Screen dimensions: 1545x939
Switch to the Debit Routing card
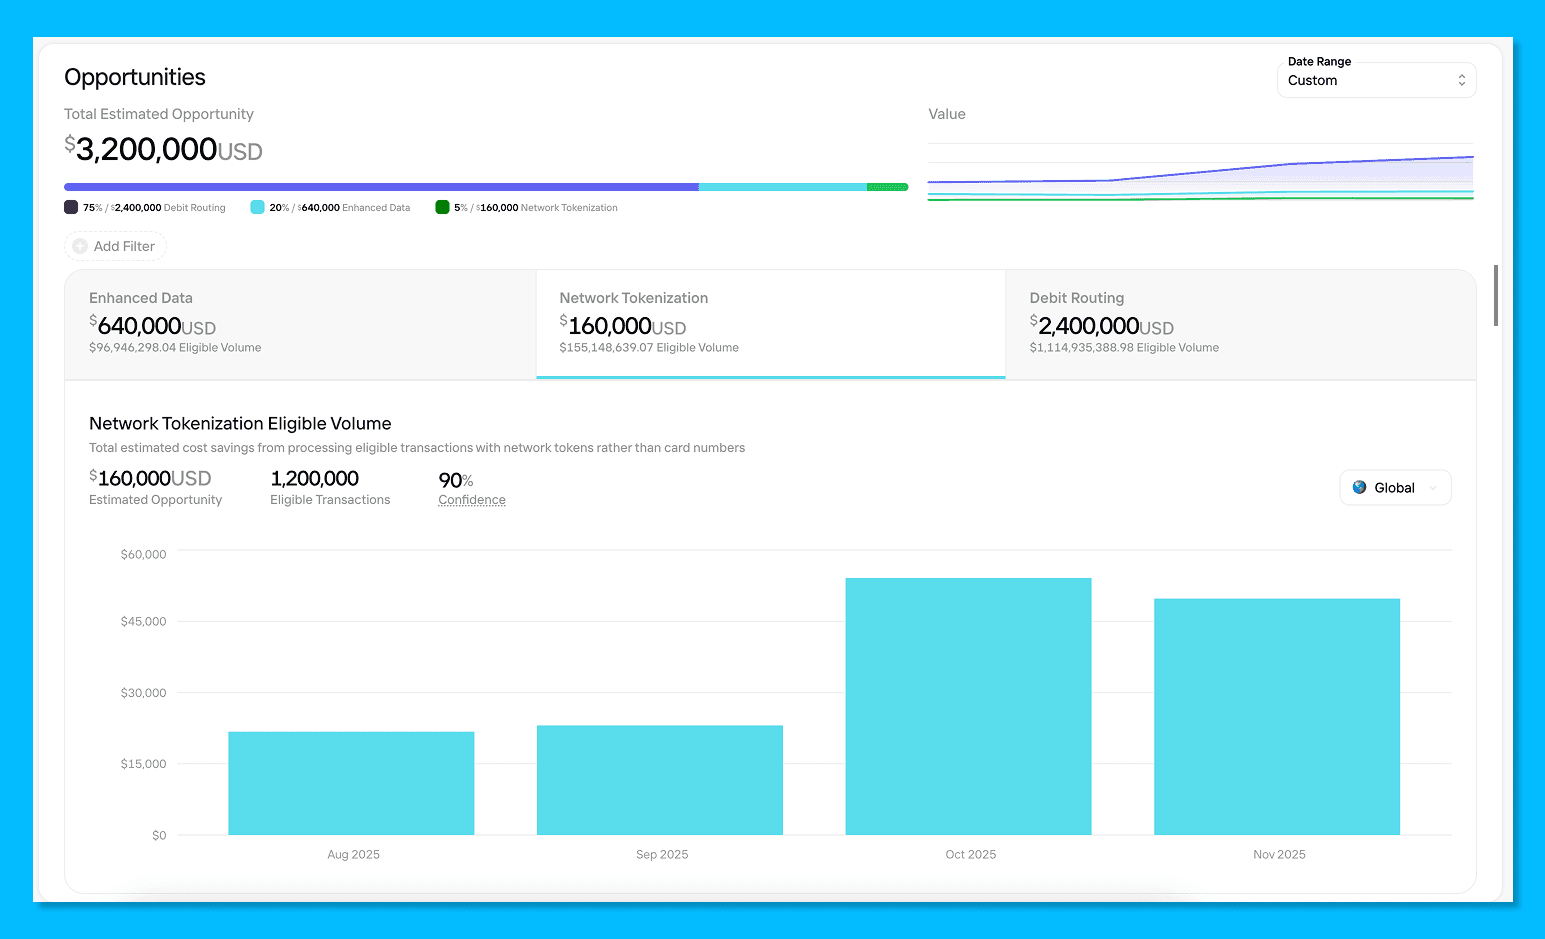tap(1240, 324)
